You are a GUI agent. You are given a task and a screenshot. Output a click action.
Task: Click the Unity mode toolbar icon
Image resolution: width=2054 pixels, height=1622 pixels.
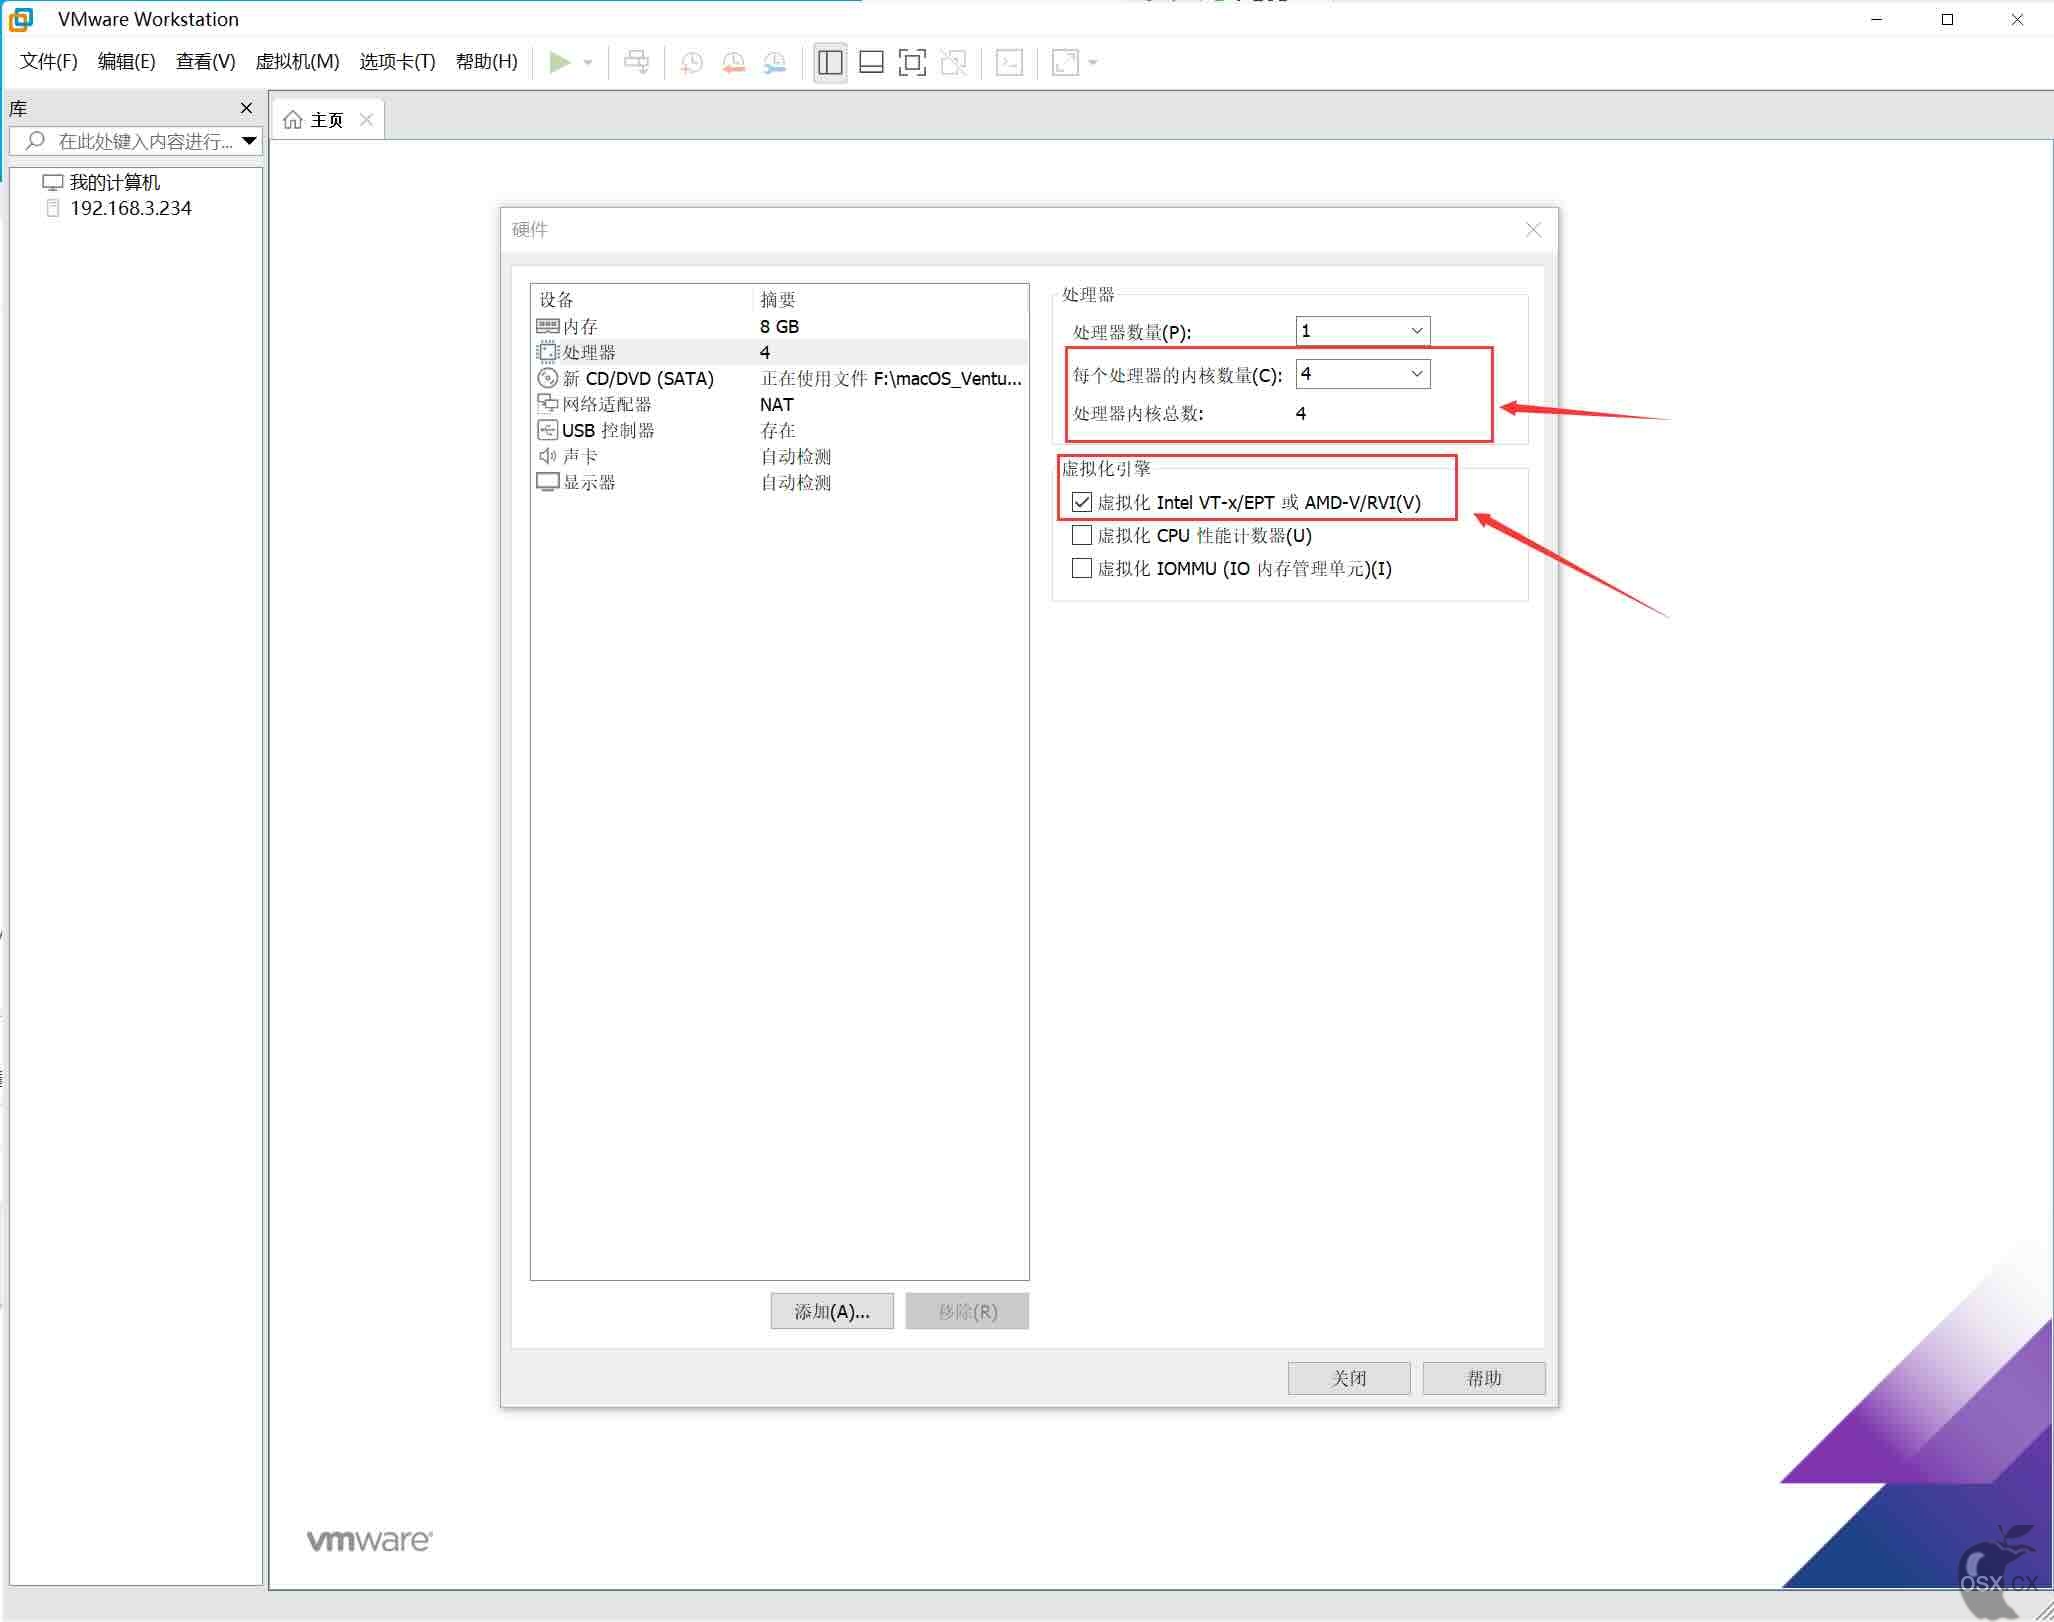[x=954, y=63]
